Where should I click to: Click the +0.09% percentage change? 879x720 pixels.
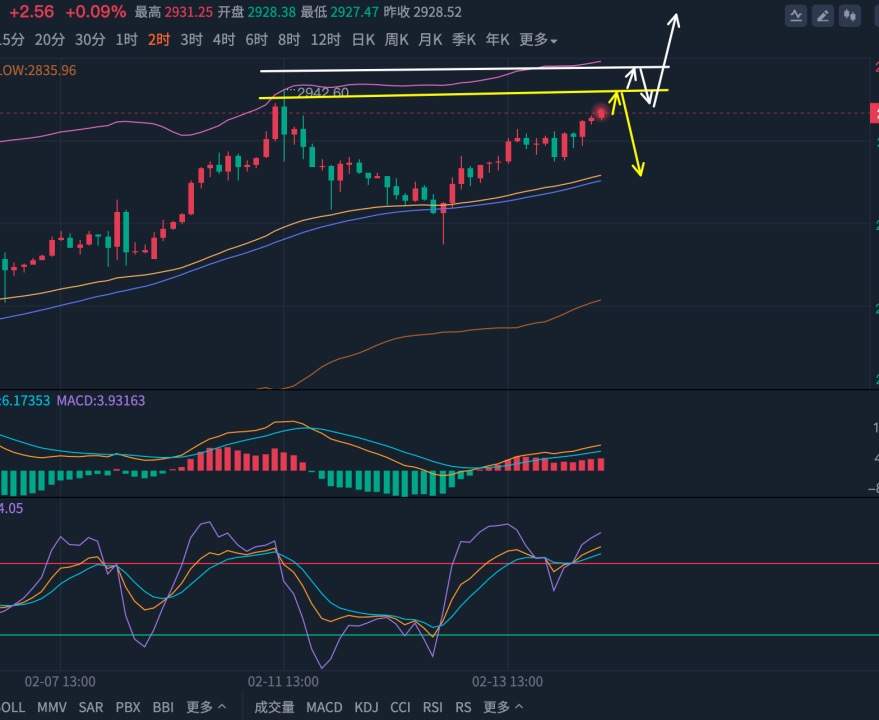(96, 12)
